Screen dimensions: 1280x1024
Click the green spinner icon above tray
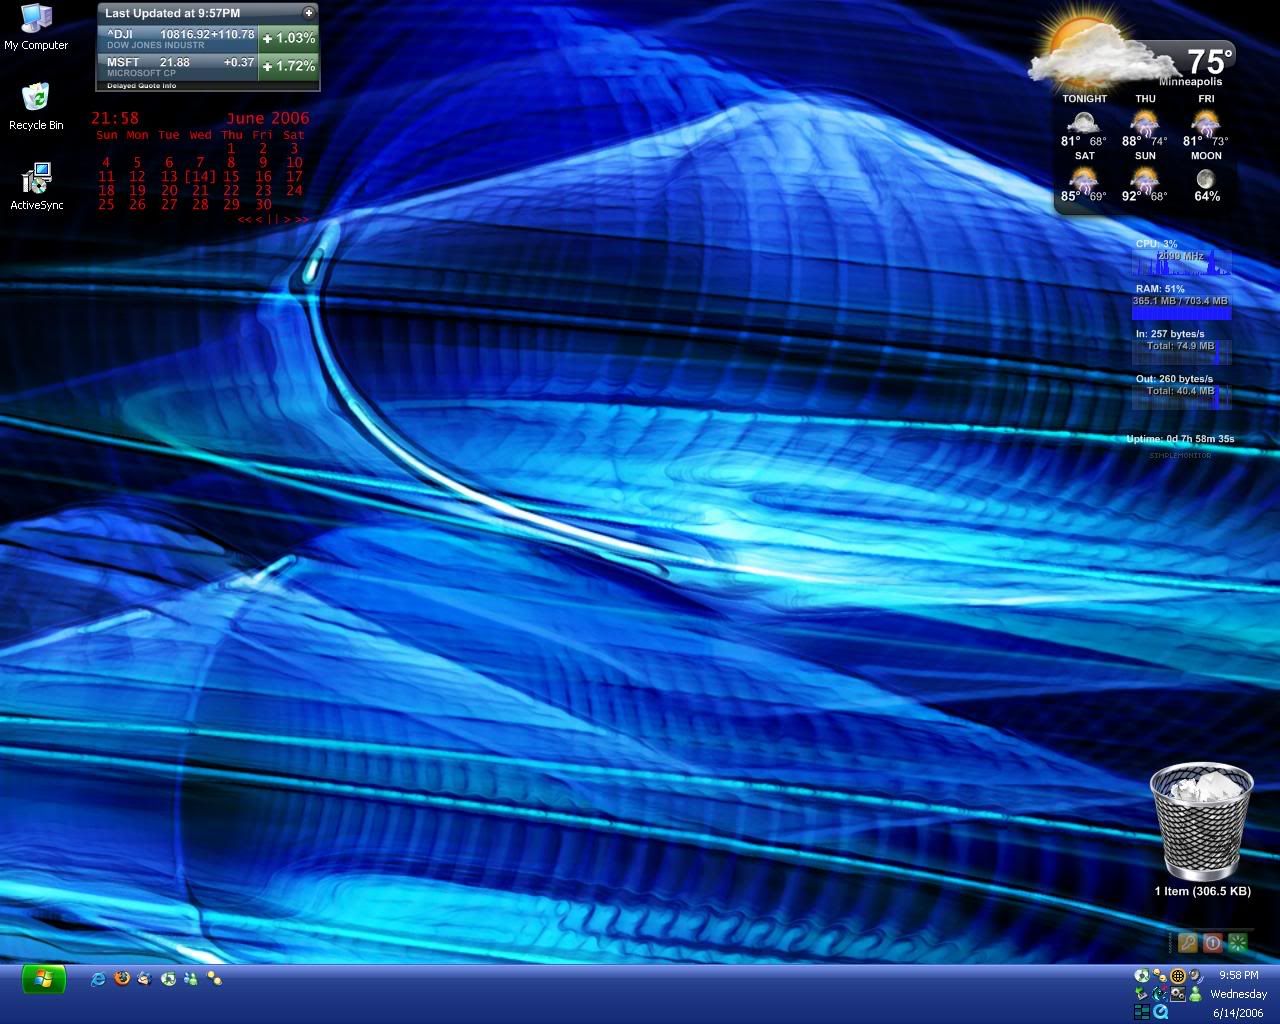[x=1238, y=942]
